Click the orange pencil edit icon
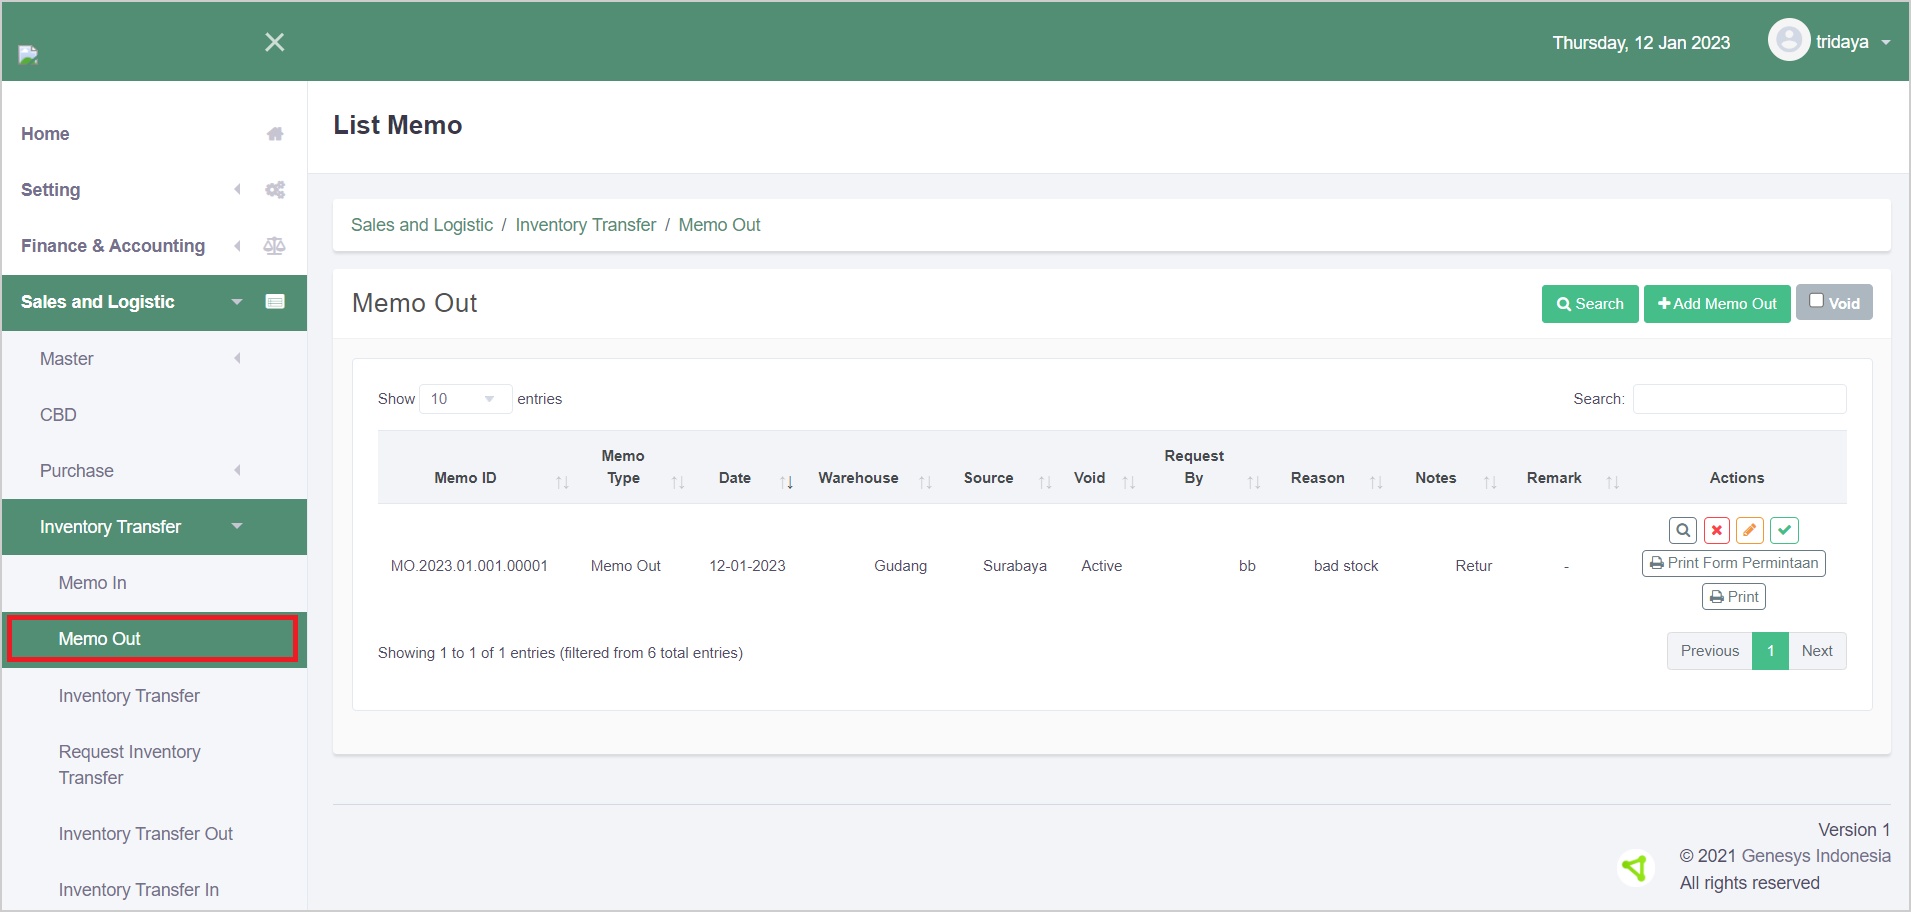Screen dimensions: 1911x912 point(1750,530)
